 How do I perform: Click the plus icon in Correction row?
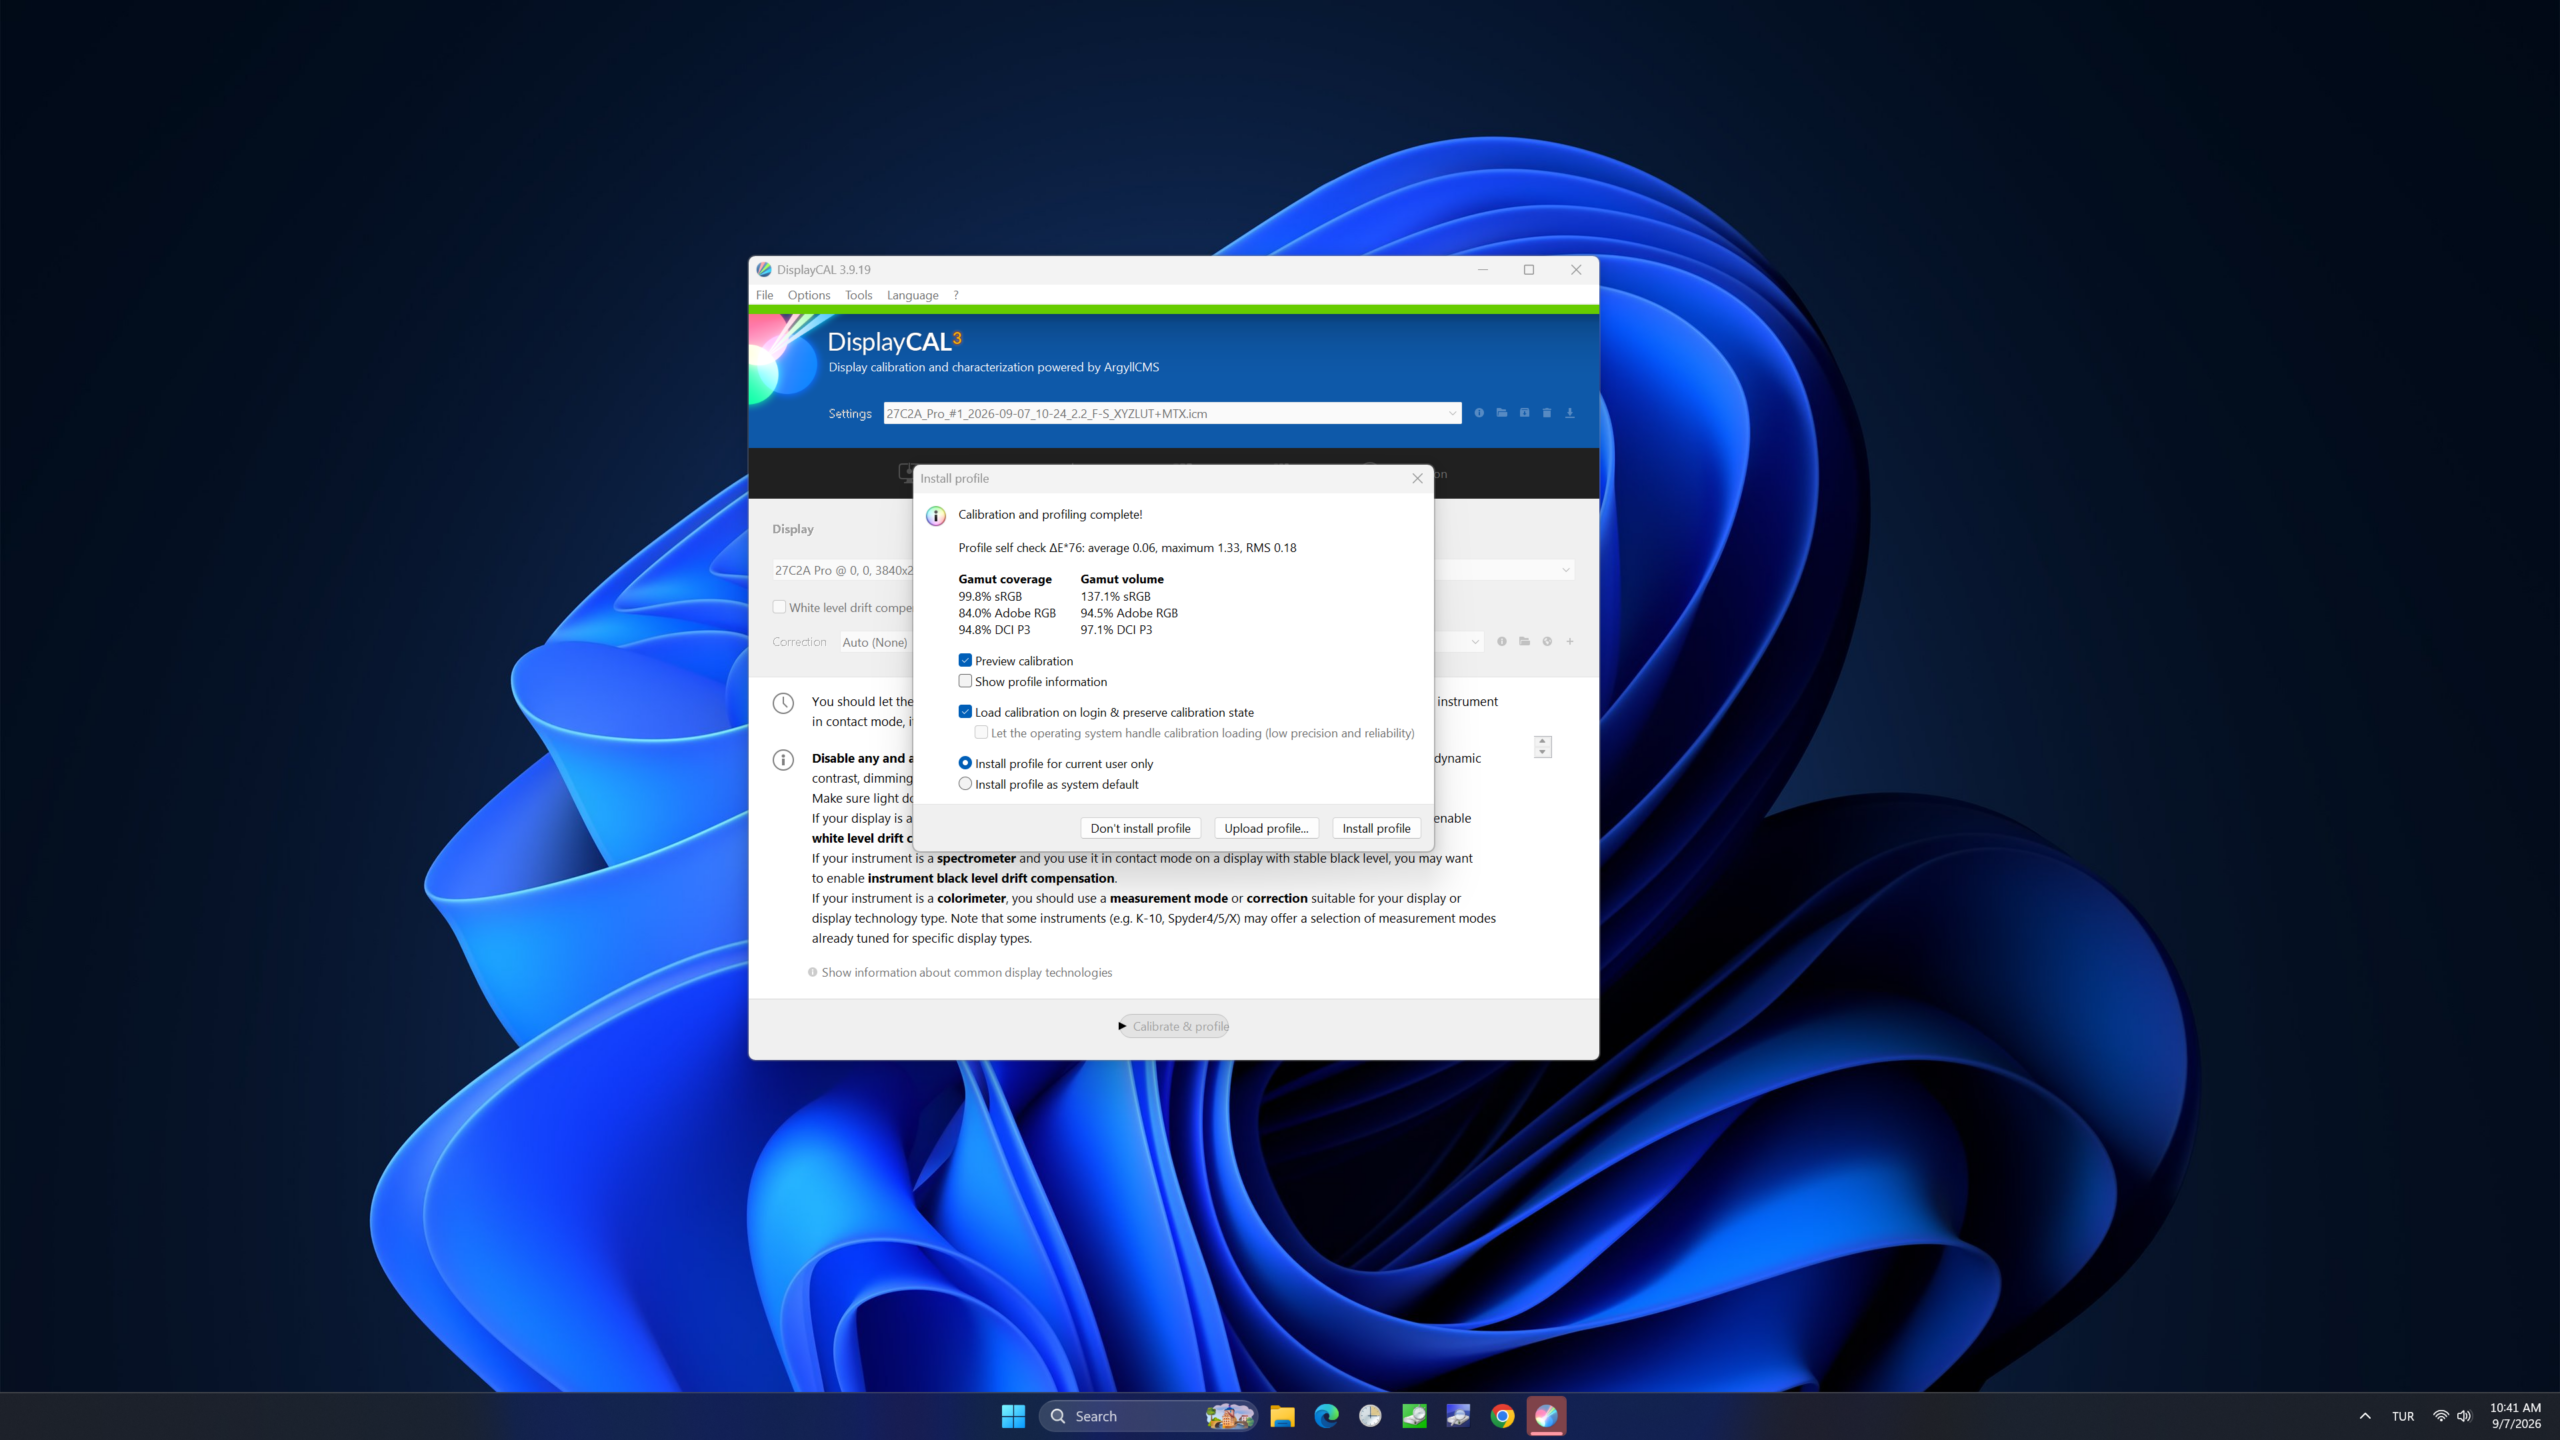pyautogui.click(x=1570, y=642)
